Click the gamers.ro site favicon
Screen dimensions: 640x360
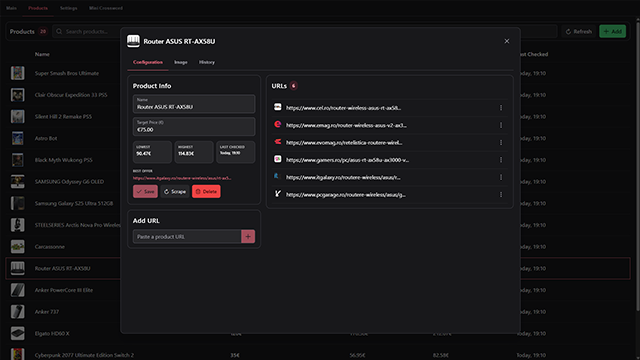tap(278, 159)
